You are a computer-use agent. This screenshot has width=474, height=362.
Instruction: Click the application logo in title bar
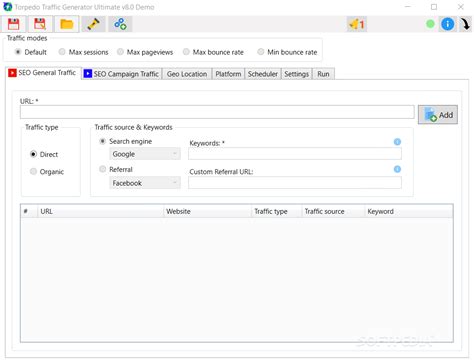click(7, 7)
